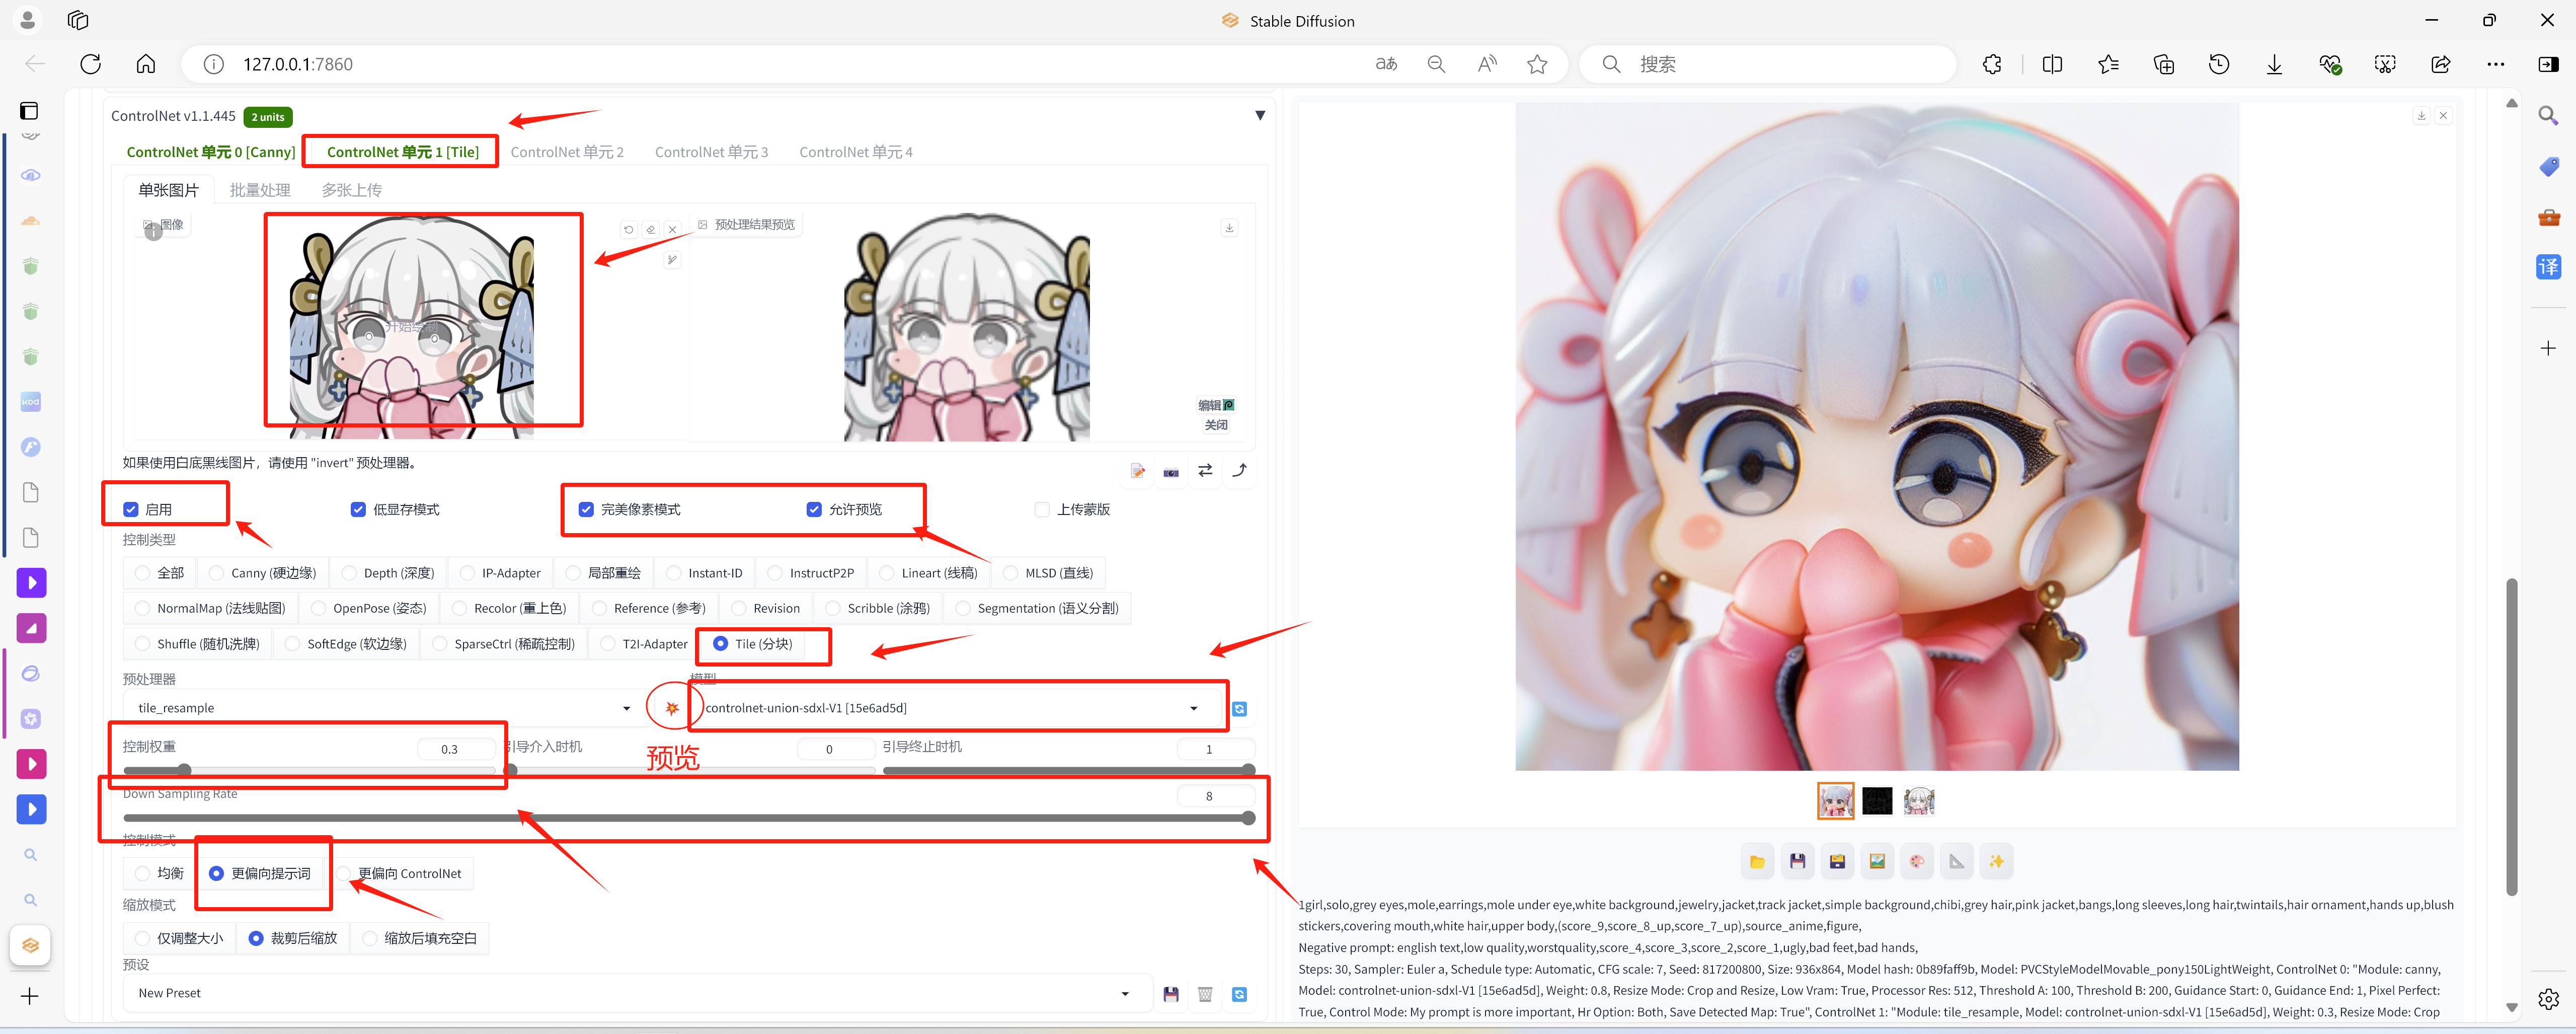Undo edit on ControlNet input image
Viewport: 2576px width, 1034px height.
tap(629, 229)
